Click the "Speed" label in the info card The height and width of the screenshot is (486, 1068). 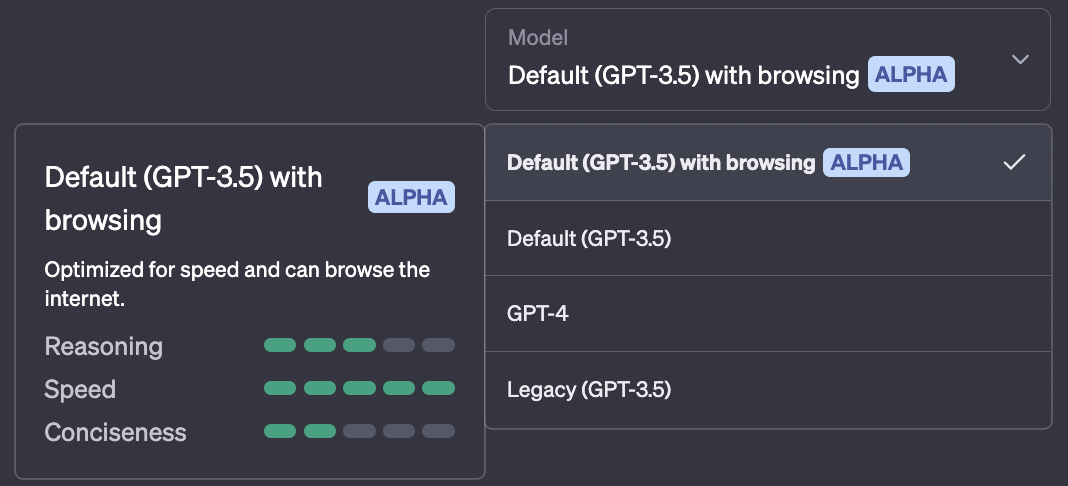tap(80, 389)
